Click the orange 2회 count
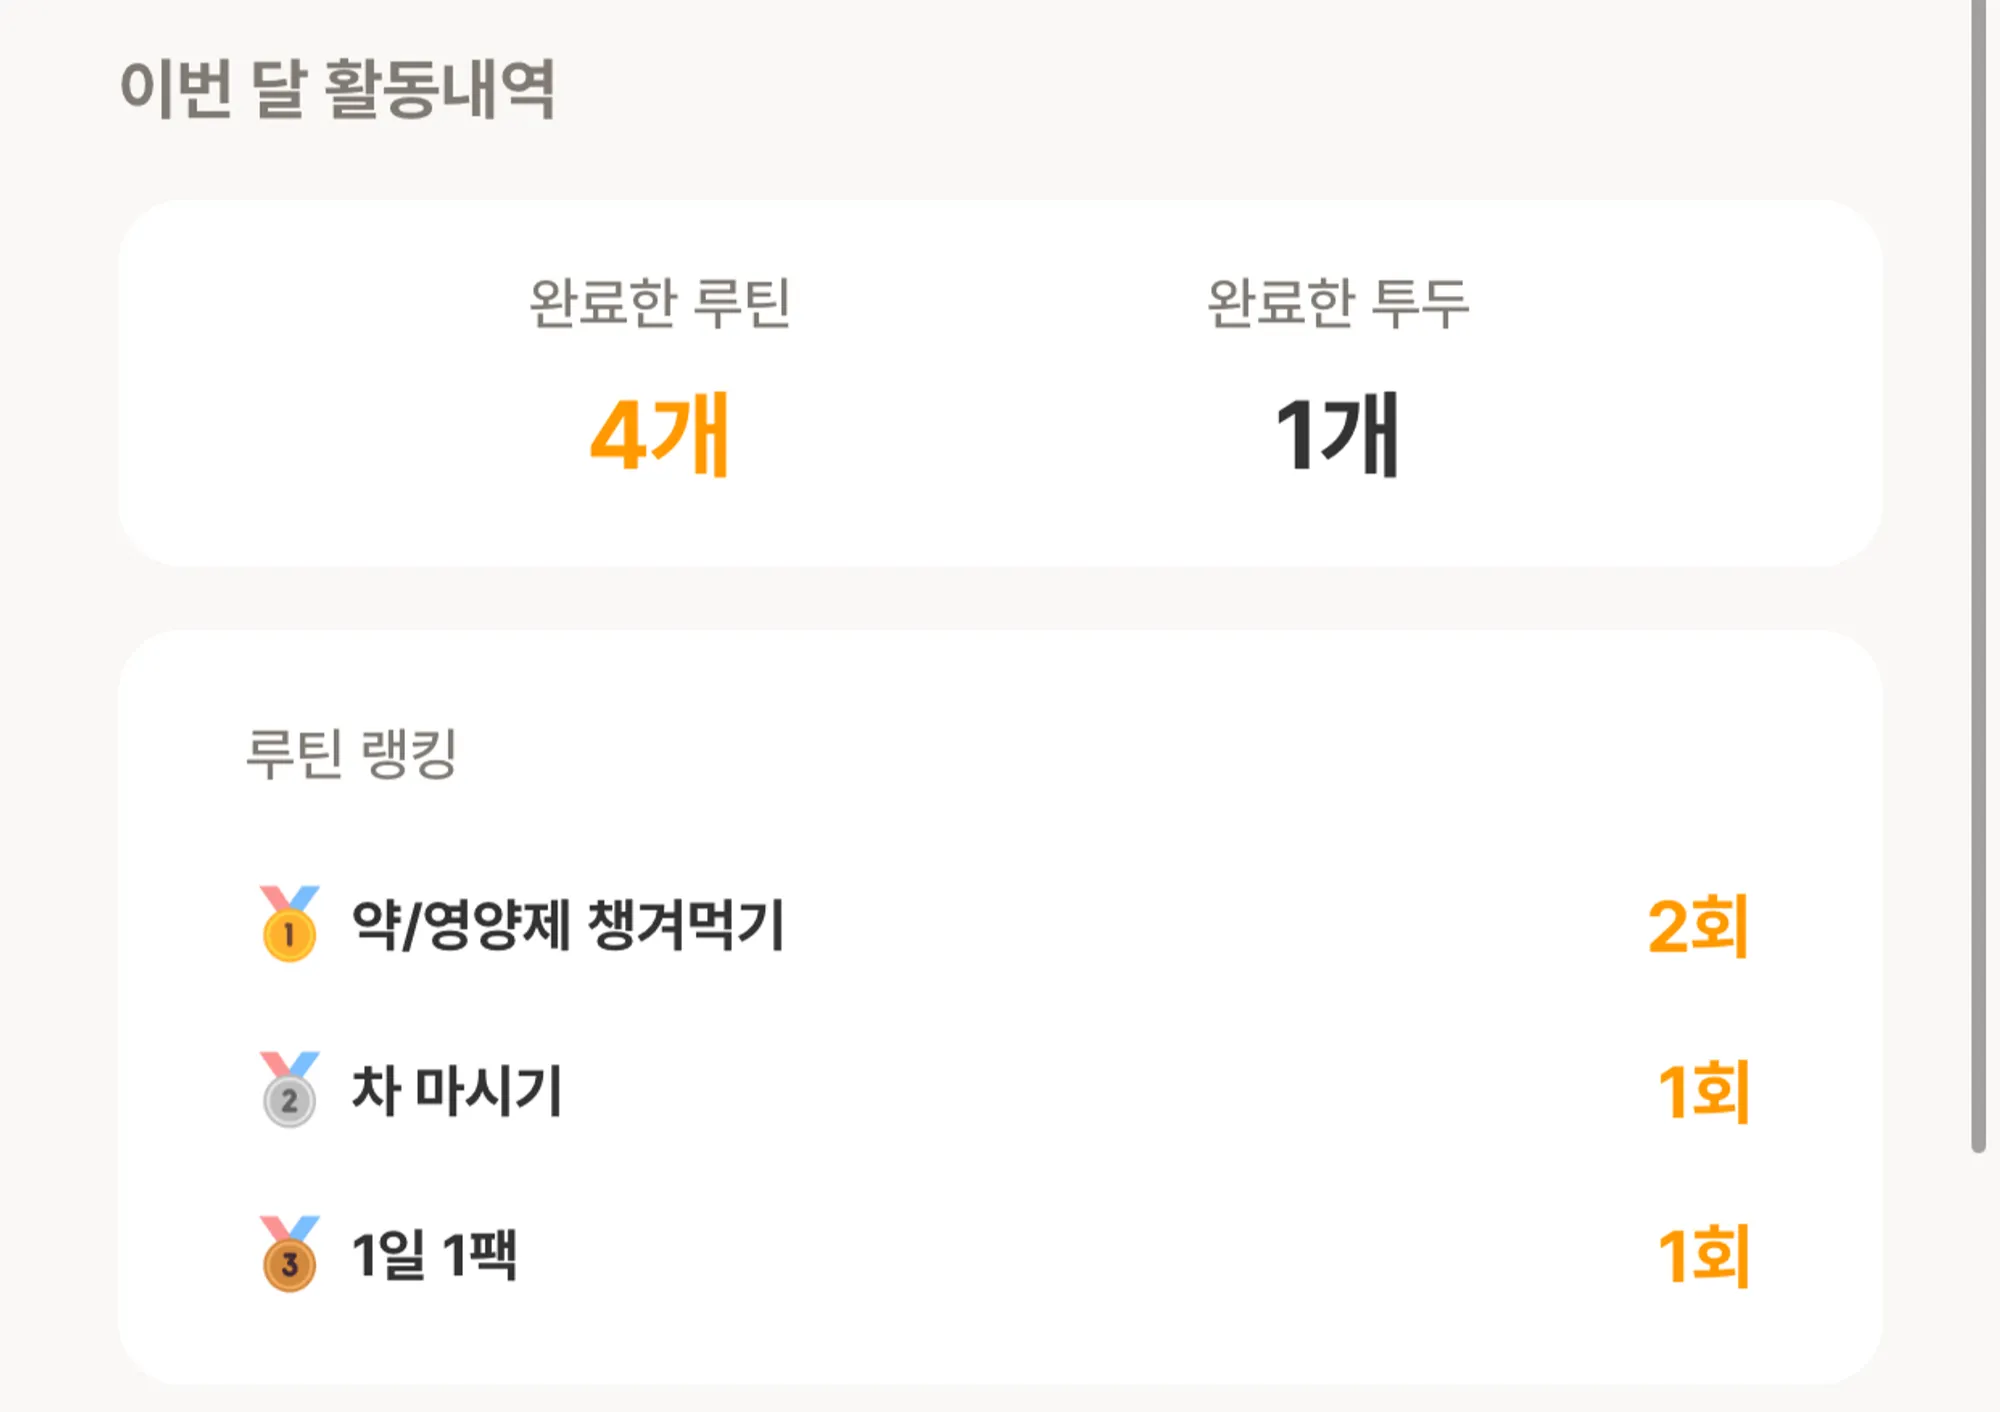The height and width of the screenshot is (1412, 2000). tap(1698, 926)
